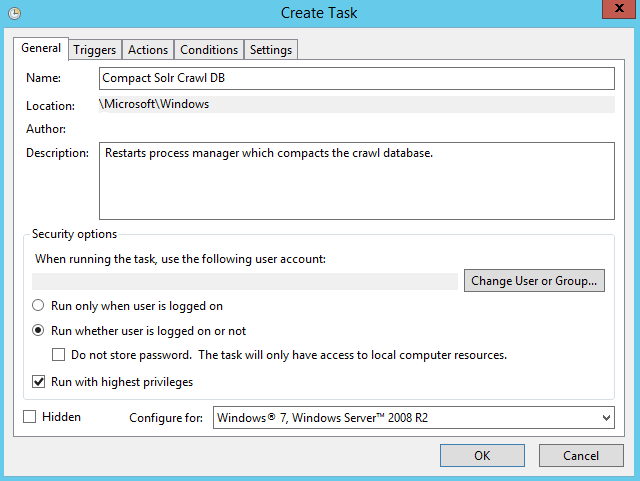The image size is (640, 481).
Task: Close the Create Task dialog
Action: 619,9
